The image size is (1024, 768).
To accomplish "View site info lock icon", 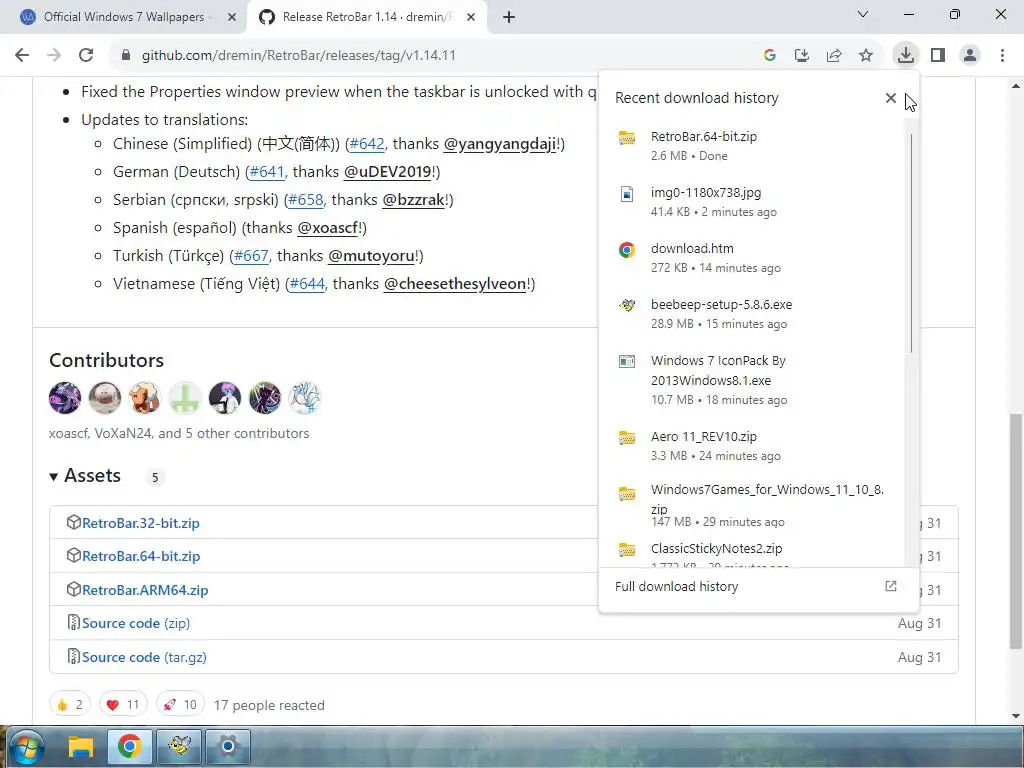I will [x=126, y=56].
